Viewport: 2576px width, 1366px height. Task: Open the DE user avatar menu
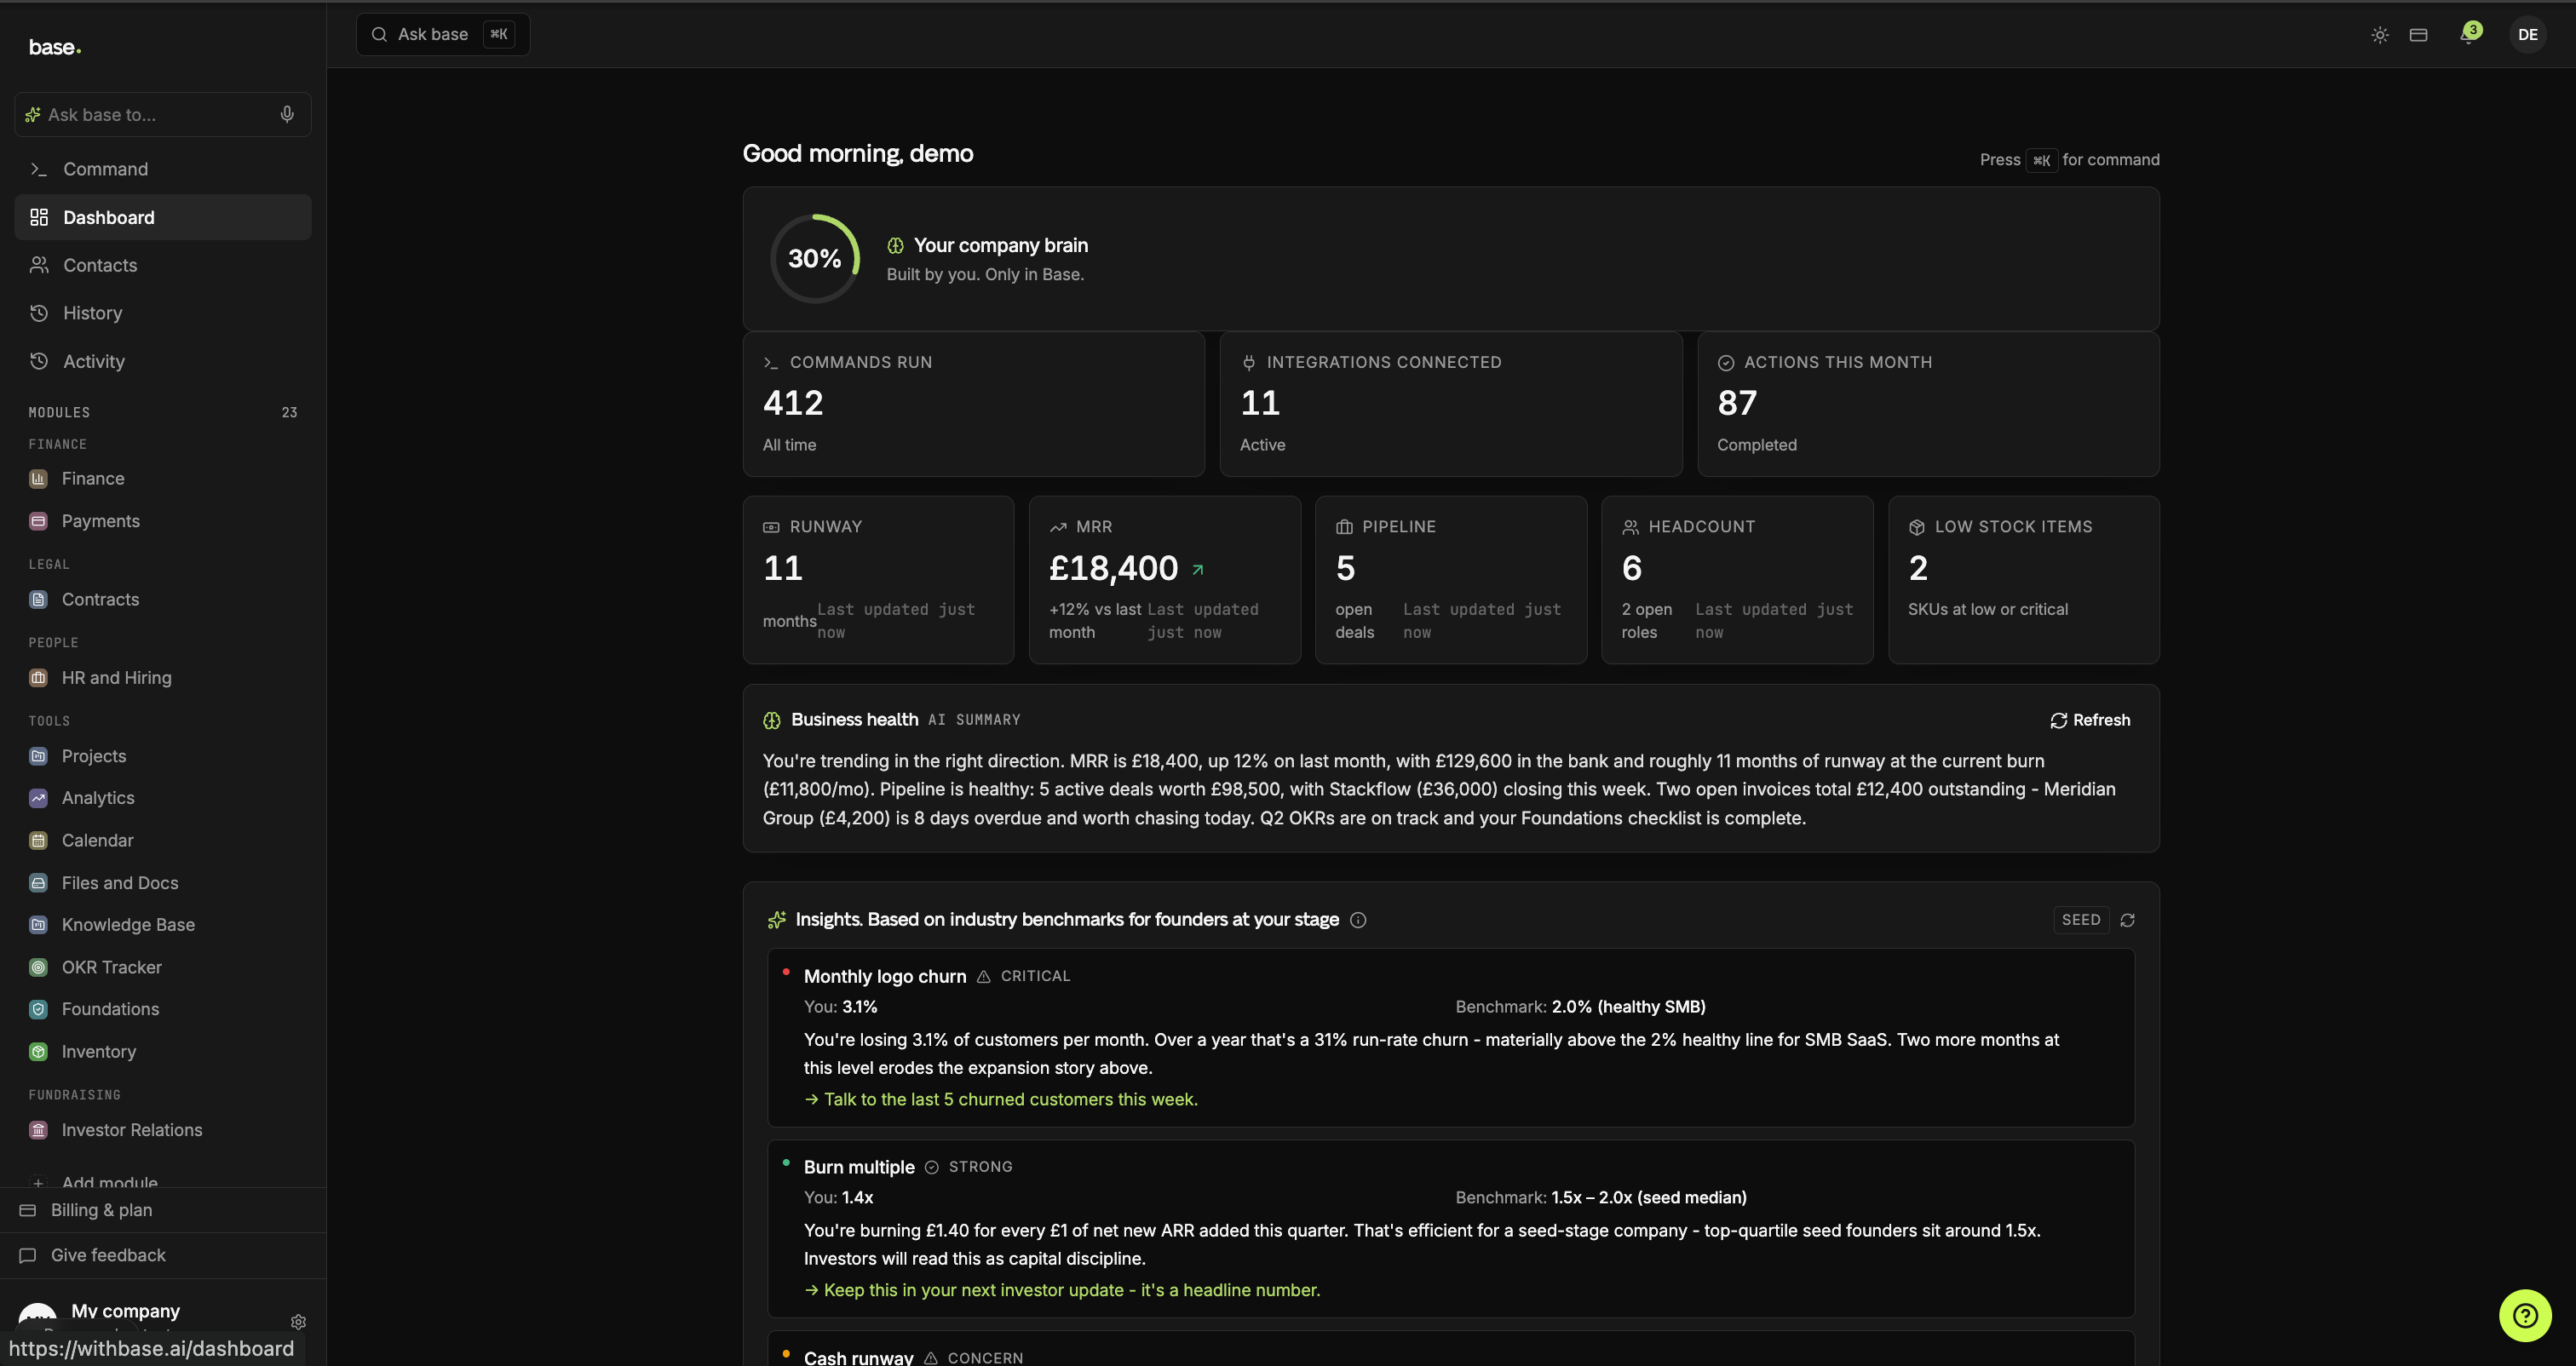[x=2527, y=35]
